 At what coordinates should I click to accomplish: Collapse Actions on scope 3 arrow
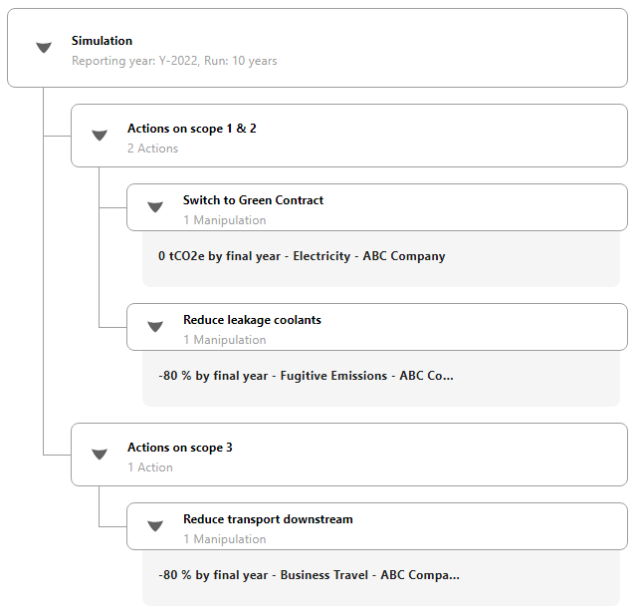coord(99,454)
